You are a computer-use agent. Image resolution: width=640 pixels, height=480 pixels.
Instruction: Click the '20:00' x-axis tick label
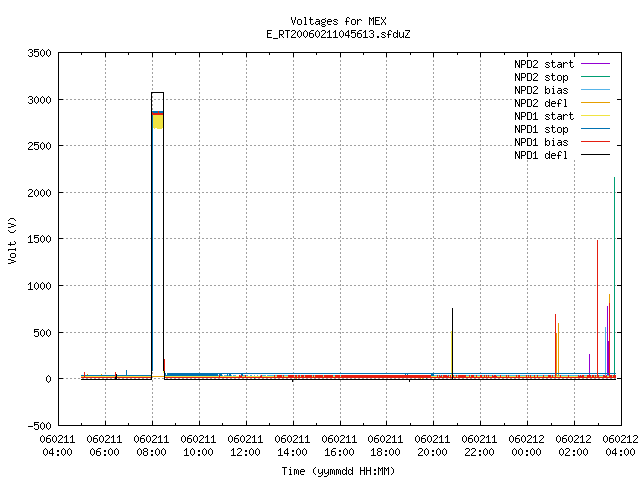432,452
